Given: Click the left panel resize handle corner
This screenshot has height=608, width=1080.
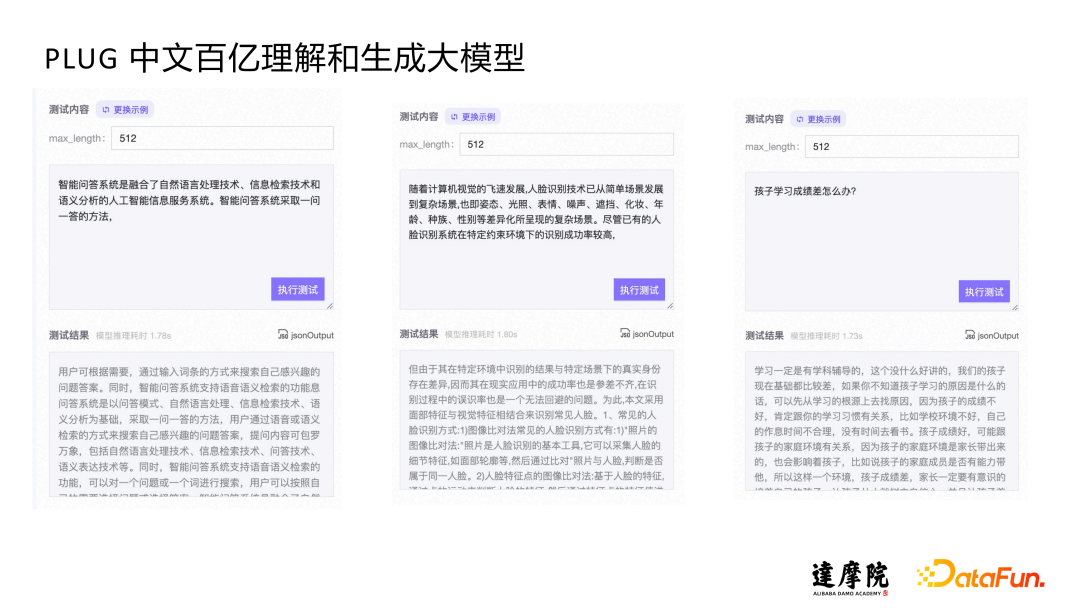Looking at the screenshot, I should pyautogui.click(x=330, y=306).
